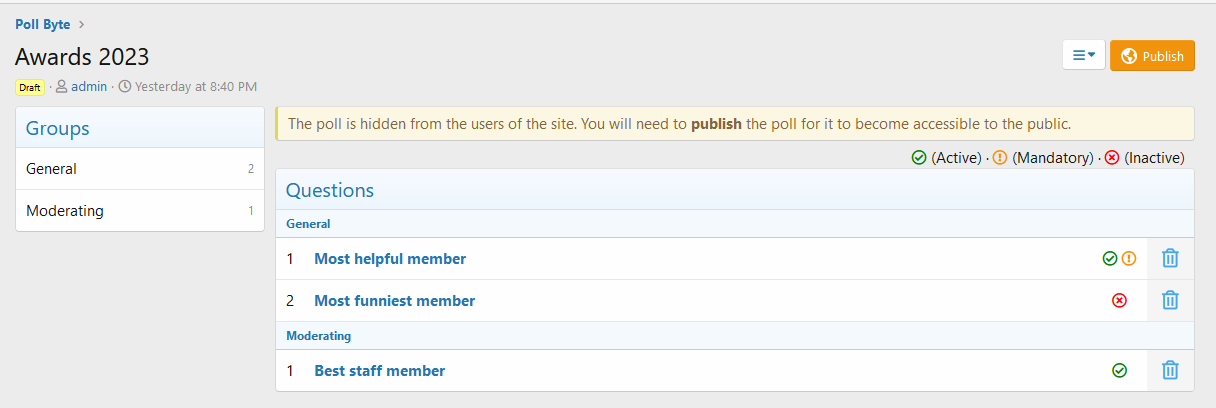Delete the Most helpful member question
This screenshot has height=408, width=1216.
(x=1170, y=258)
